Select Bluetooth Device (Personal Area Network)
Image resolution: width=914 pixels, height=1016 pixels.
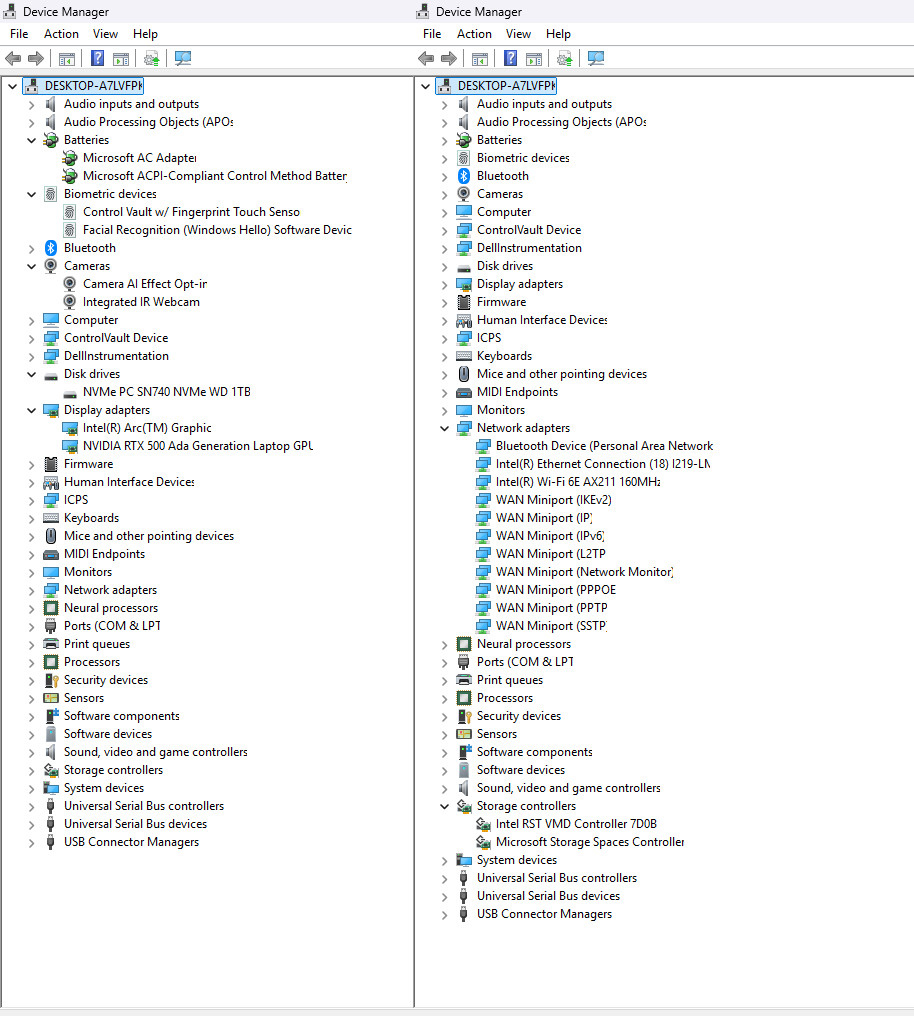tap(604, 446)
